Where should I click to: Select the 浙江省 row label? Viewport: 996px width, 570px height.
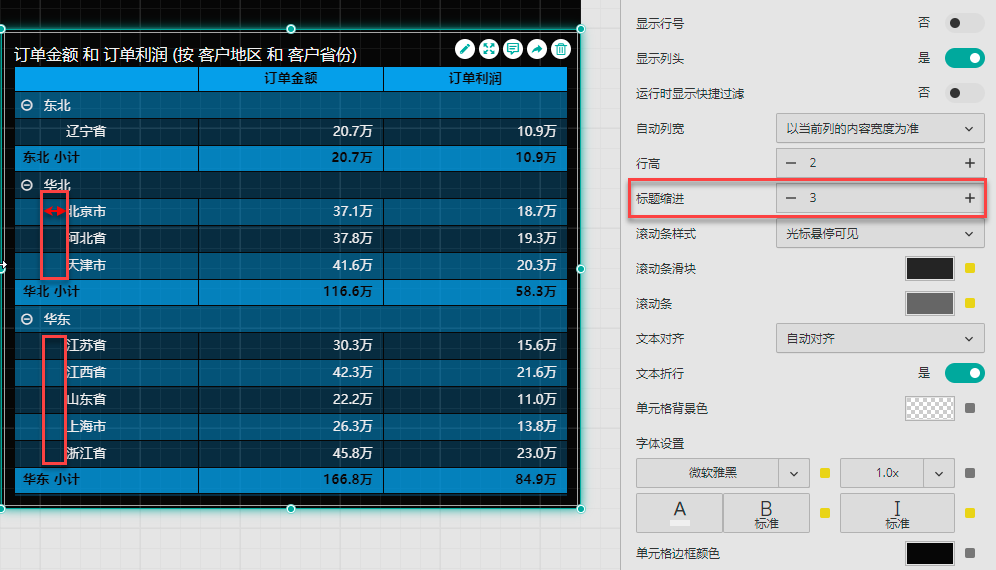(x=86, y=454)
